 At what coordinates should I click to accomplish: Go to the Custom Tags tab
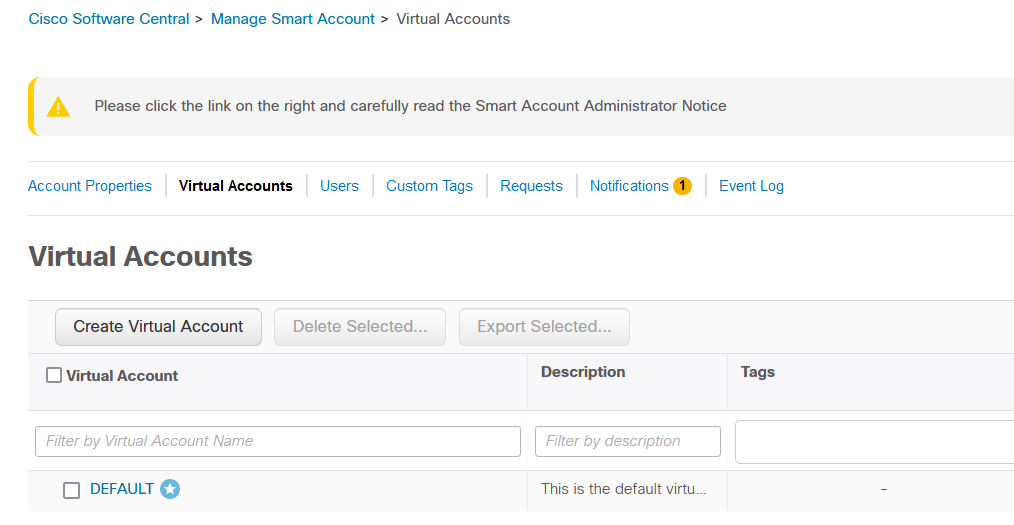[429, 186]
